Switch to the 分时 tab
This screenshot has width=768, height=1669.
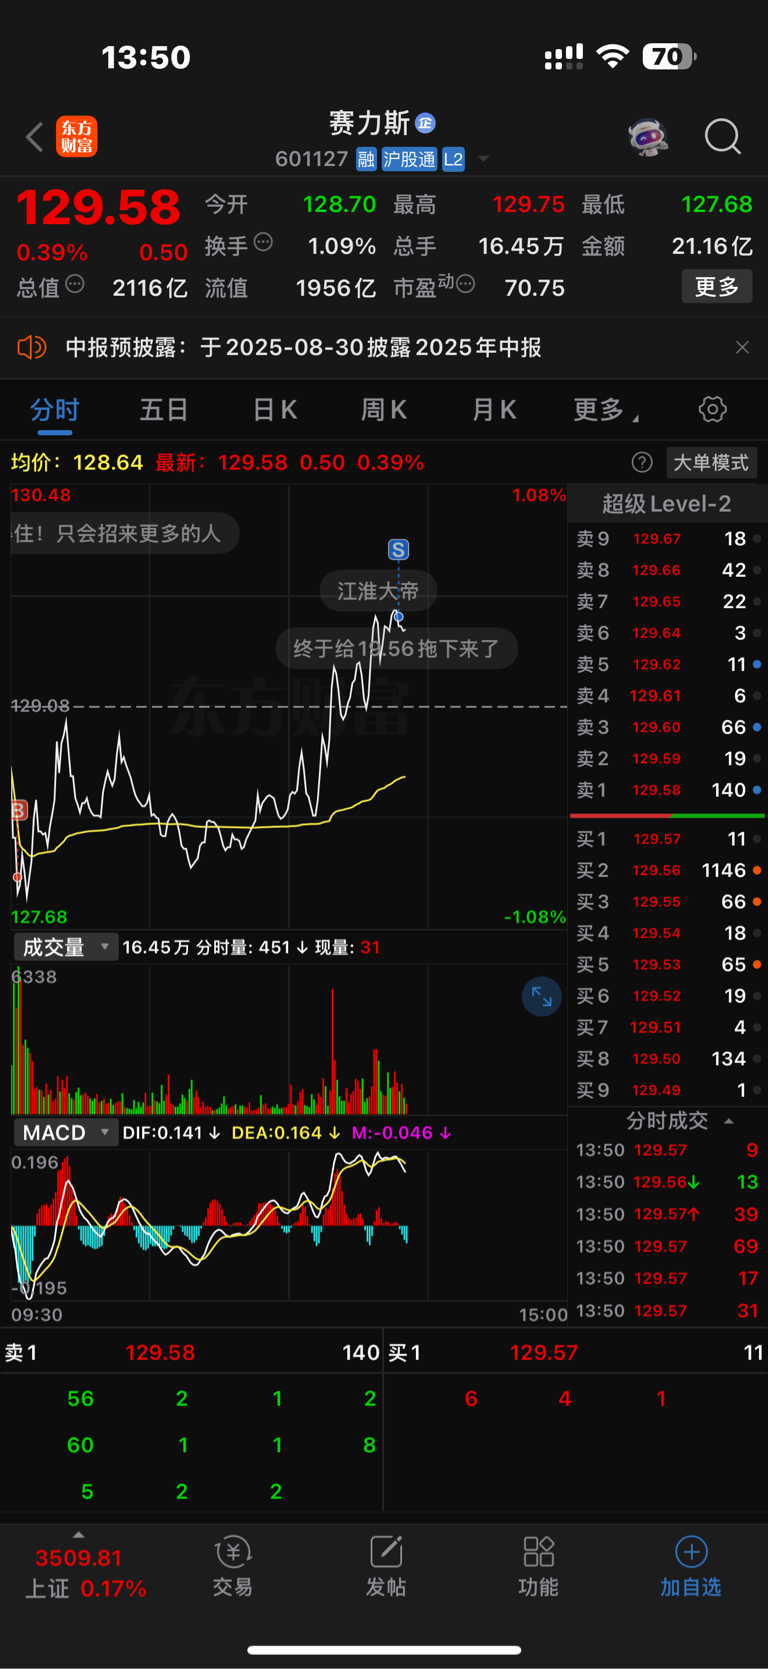click(55, 410)
